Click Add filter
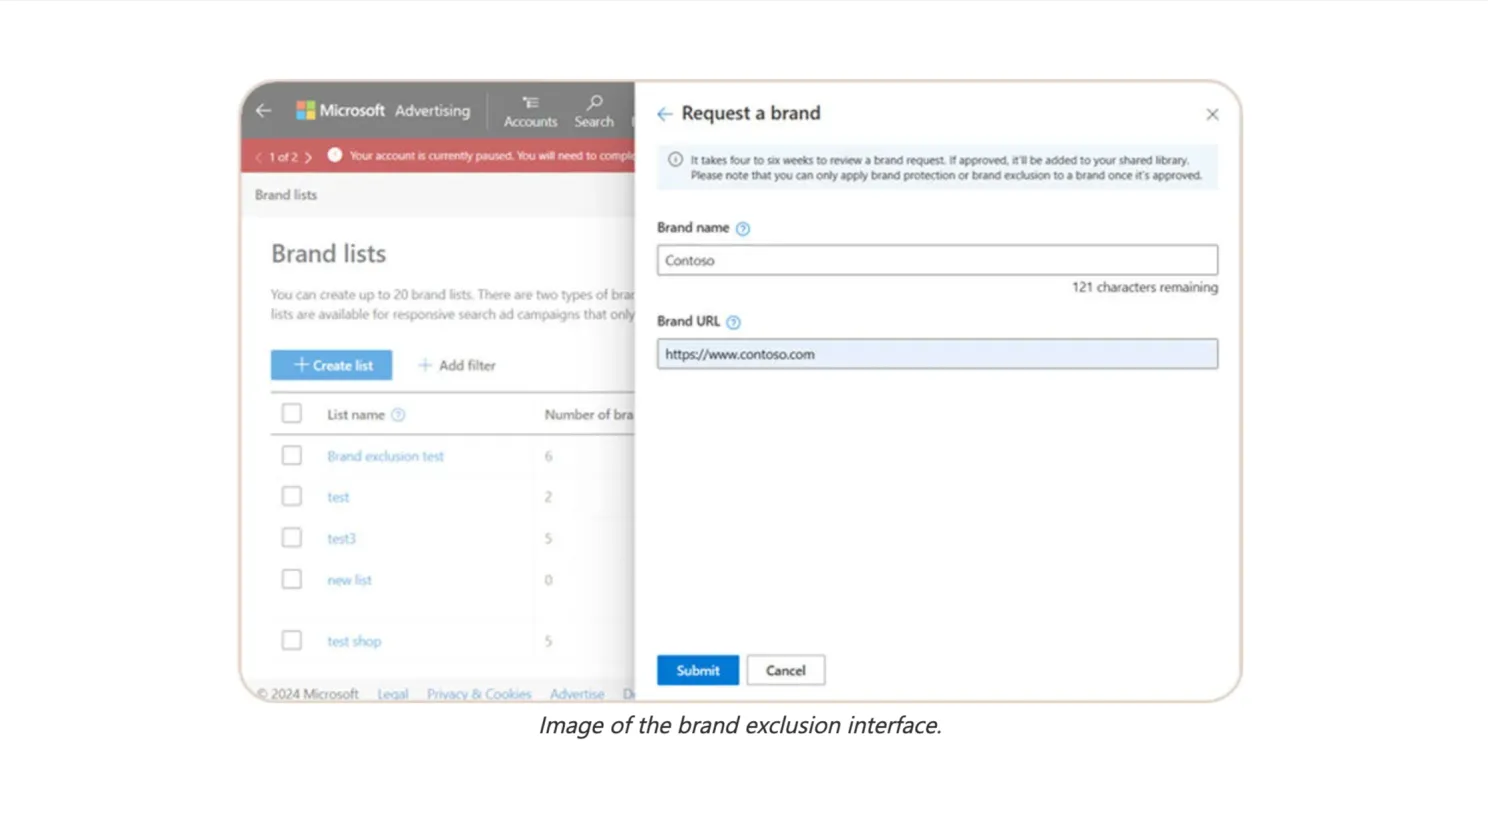This screenshot has width=1488, height=830. (x=457, y=366)
